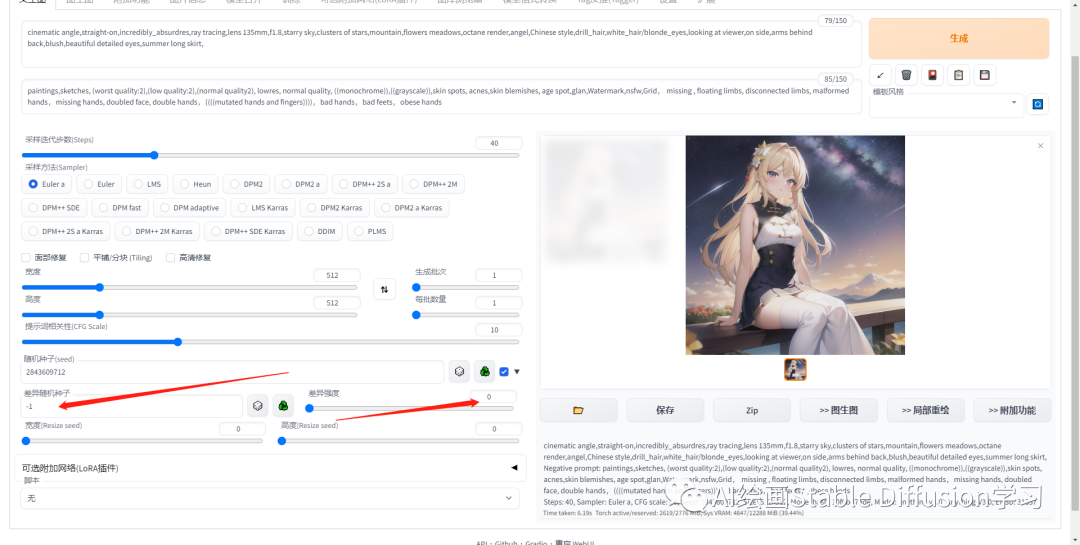Click the read last generation parameters arrow icon

tap(880, 74)
